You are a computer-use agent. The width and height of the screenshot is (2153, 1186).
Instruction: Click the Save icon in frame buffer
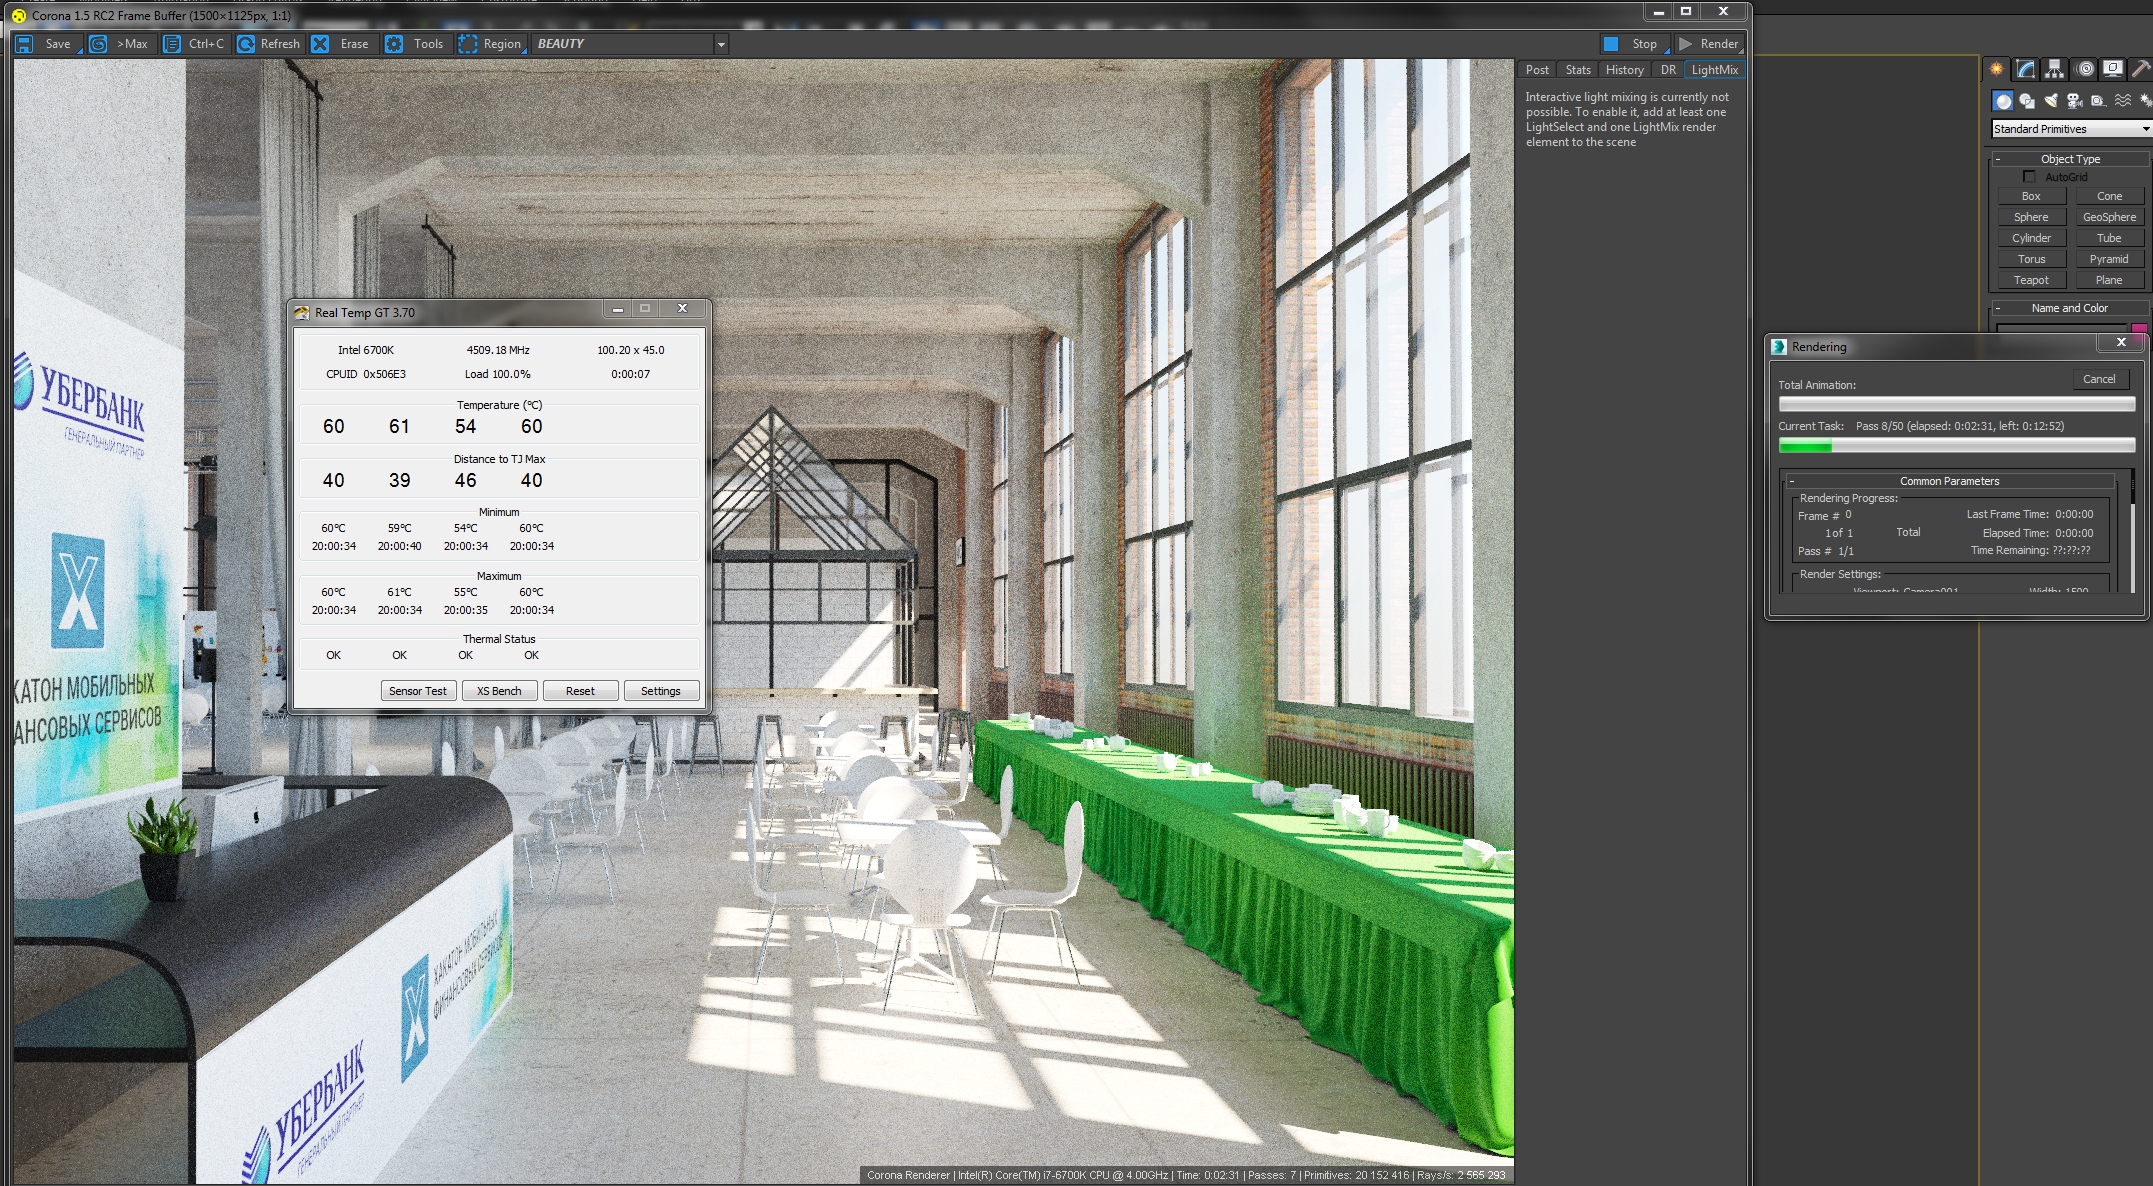(25, 44)
